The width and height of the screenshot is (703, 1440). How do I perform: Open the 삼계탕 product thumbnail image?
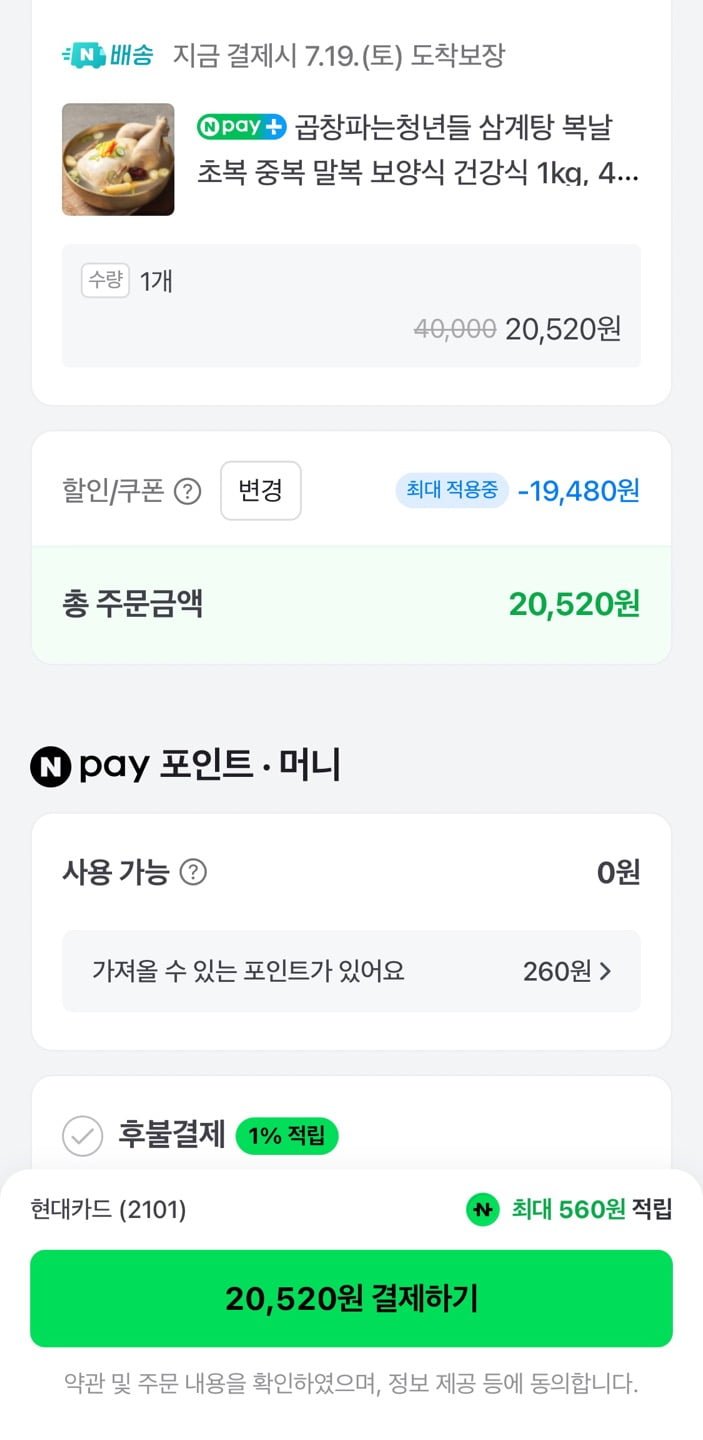pyautogui.click(x=118, y=159)
